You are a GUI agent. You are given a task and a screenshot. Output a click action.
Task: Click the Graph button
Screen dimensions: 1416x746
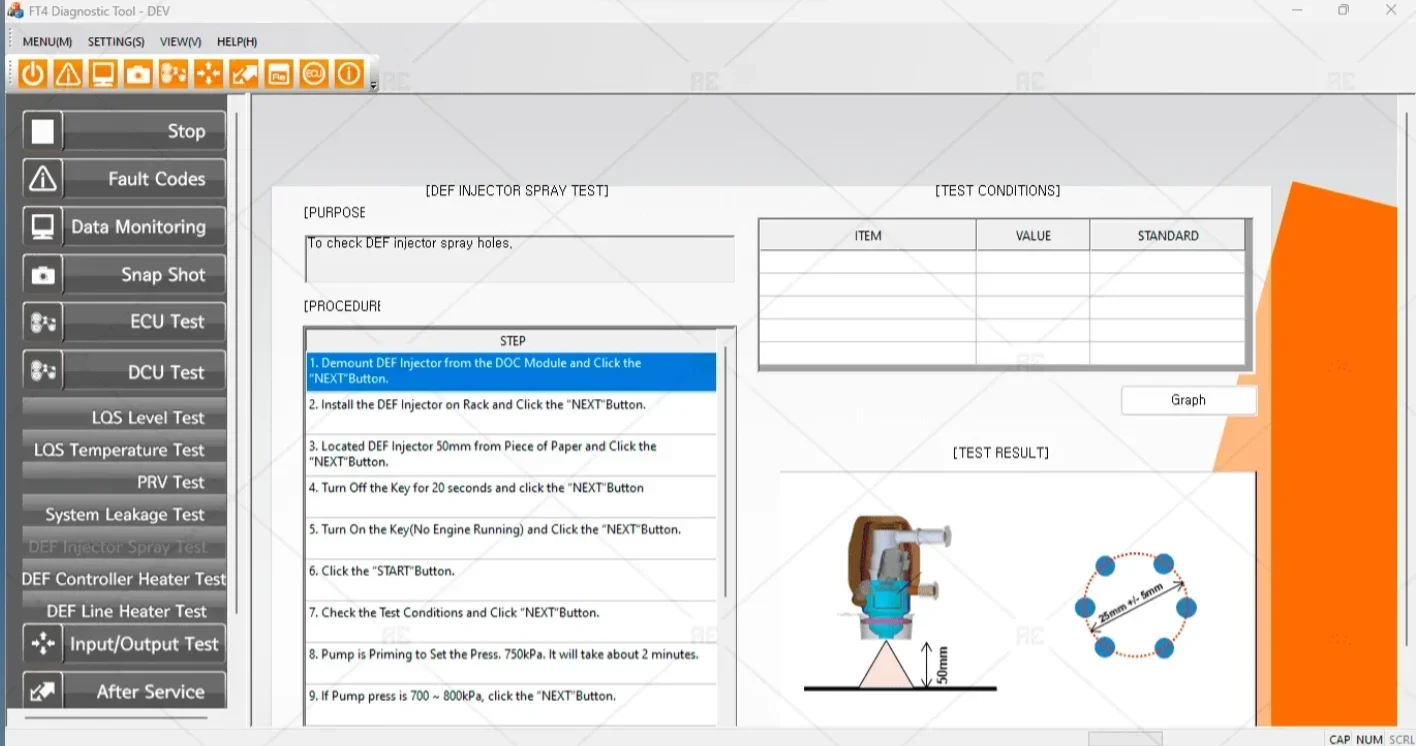(x=1188, y=400)
